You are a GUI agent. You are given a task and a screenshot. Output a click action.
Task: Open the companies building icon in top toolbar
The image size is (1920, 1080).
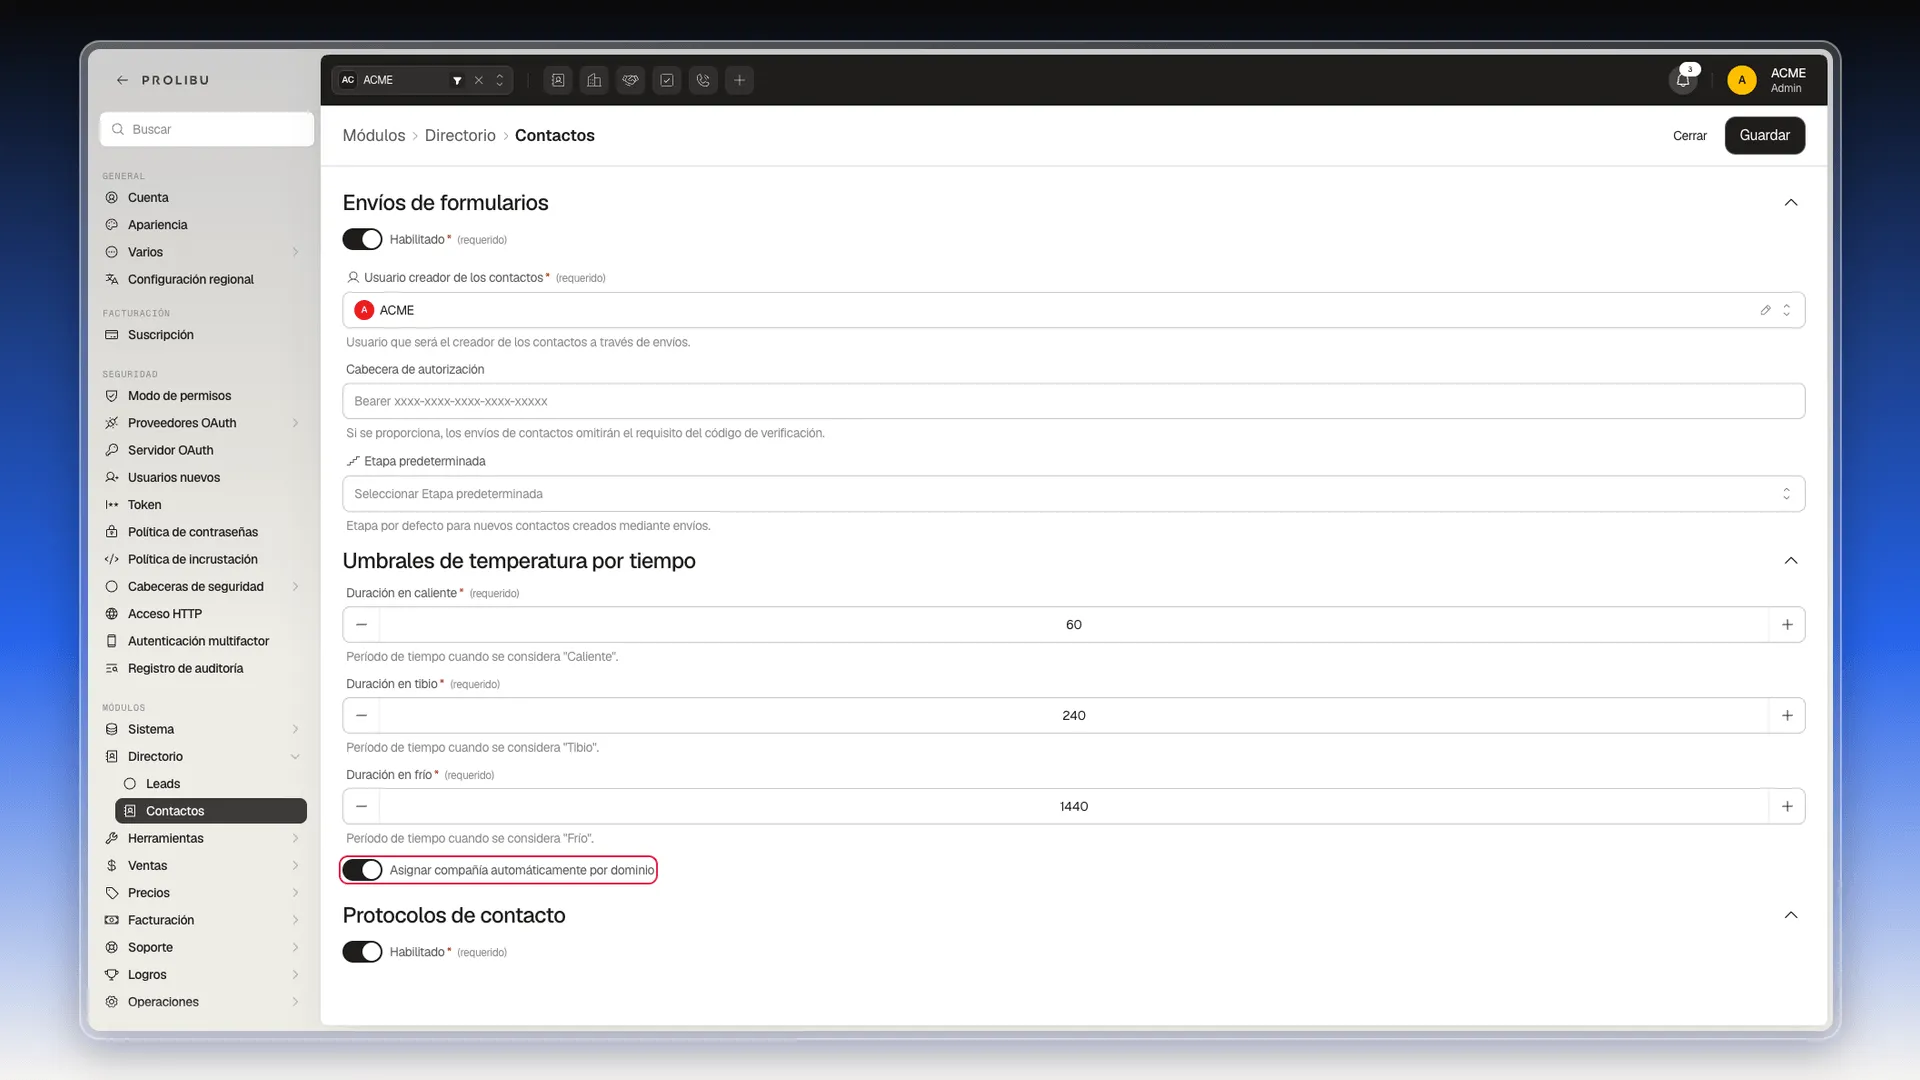click(x=594, y=80)
